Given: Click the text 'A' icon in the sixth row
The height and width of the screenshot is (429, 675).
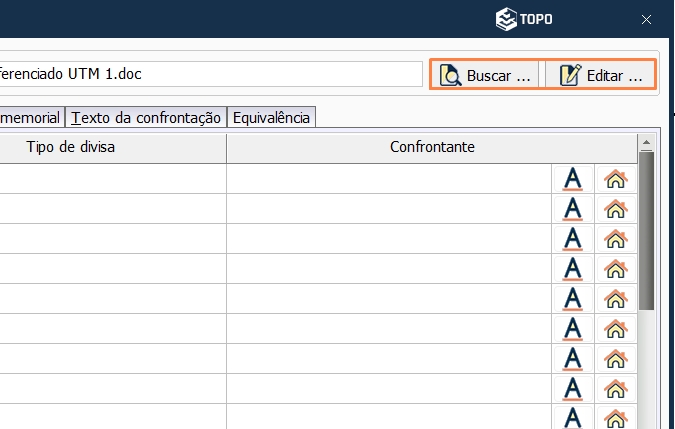Looking at the screenshot, I should pyautogui.click(x=573, y=329).
